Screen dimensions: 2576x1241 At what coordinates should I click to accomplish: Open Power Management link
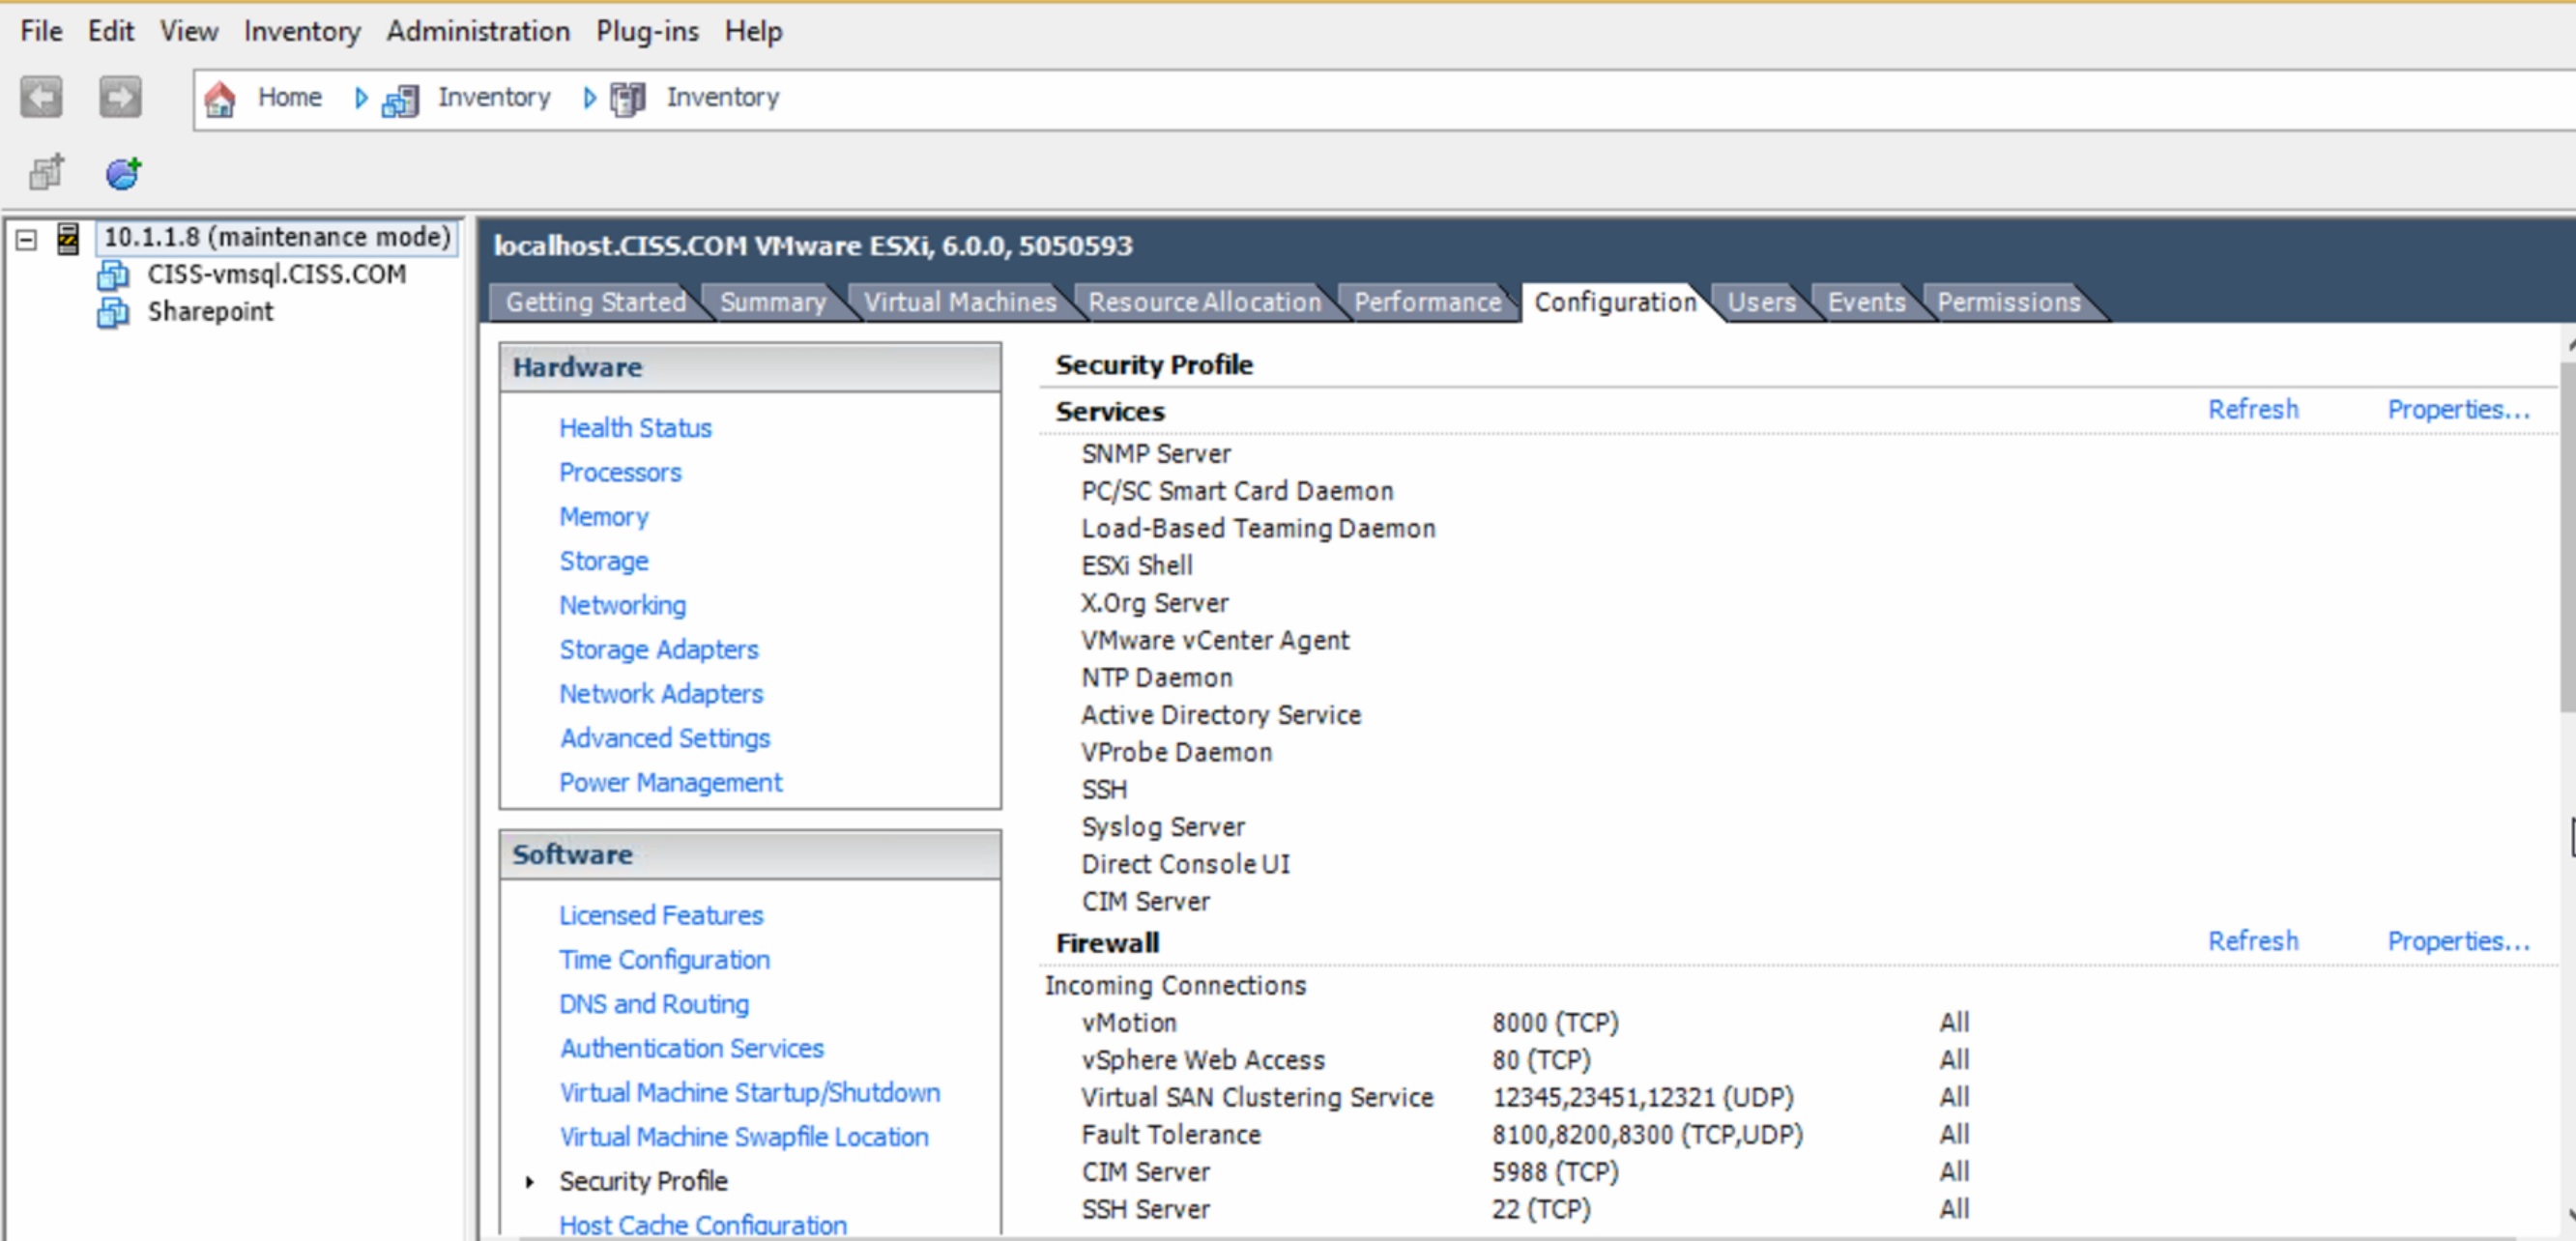[670, 783]
